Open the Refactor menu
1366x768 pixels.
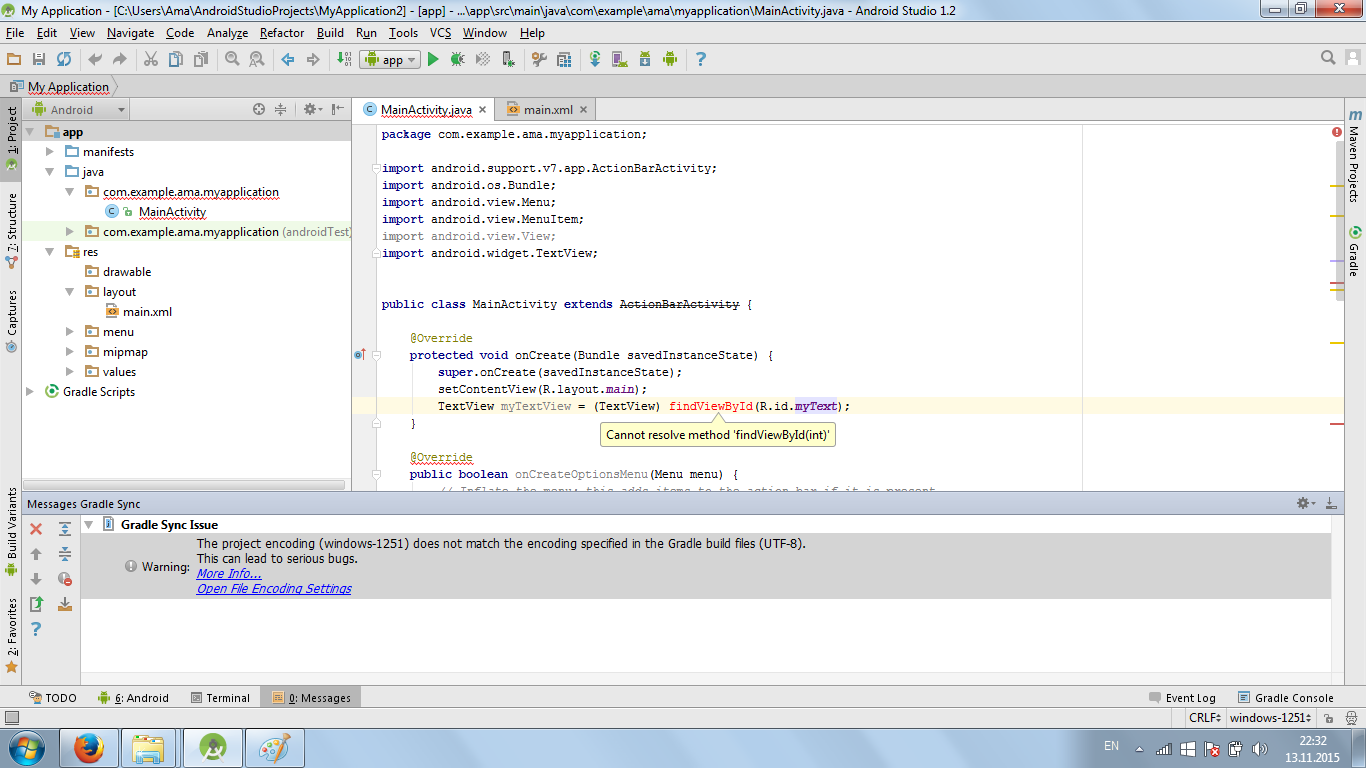tap(282, 33)
